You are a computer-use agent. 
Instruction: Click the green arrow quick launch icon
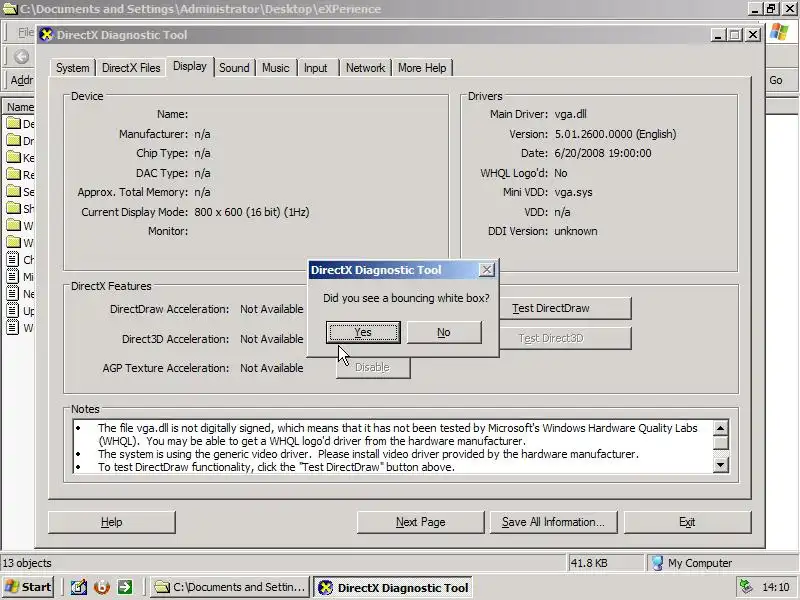tap(125, 587)
